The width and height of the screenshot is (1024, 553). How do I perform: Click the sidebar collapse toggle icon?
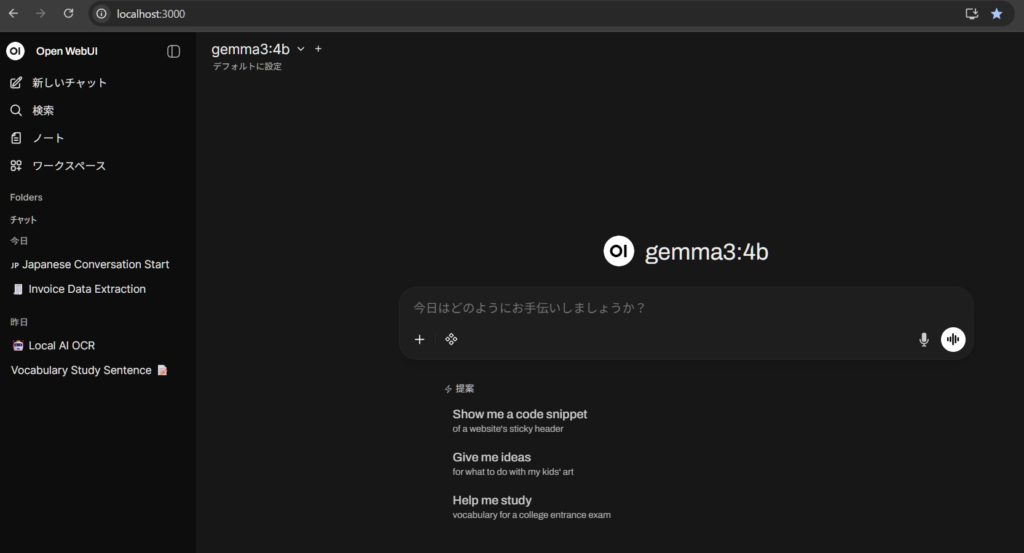click(x=174, y=51)
